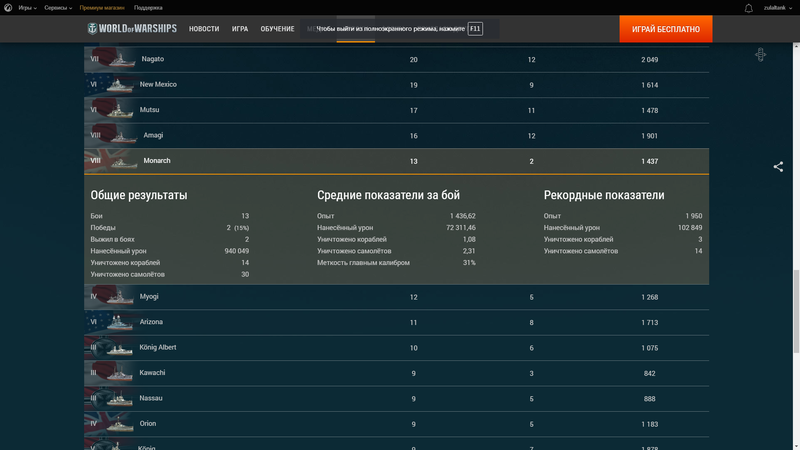Open the Игры dropdown menu
The height and width of the screenshot is (450, 800).
[27, 8]
